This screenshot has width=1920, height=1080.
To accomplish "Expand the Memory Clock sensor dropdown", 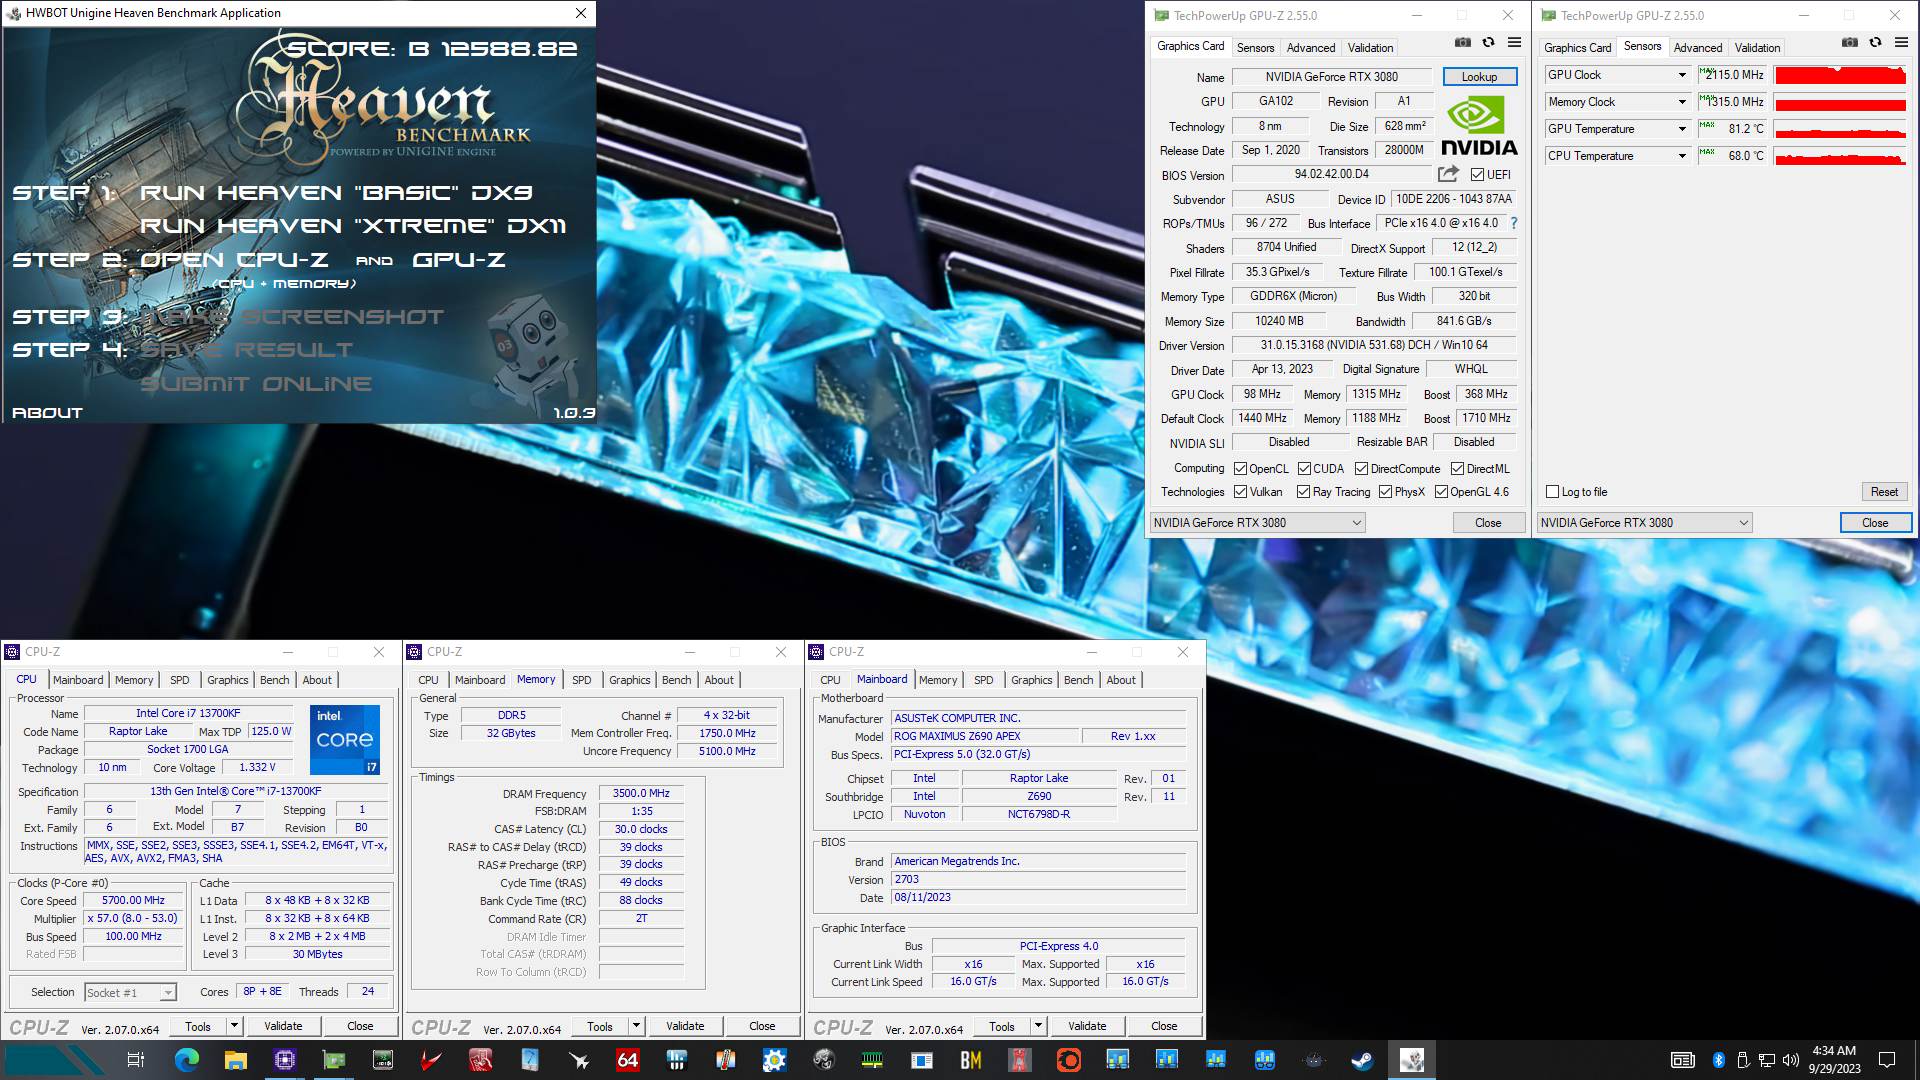I will click(1682, 103).
